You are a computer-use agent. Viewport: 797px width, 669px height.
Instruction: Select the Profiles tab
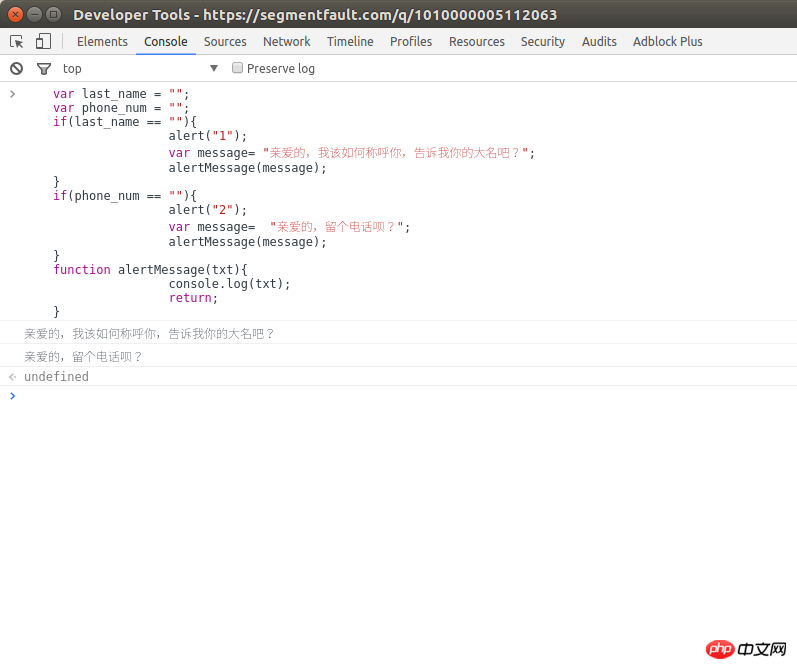(x=411, y=41)
